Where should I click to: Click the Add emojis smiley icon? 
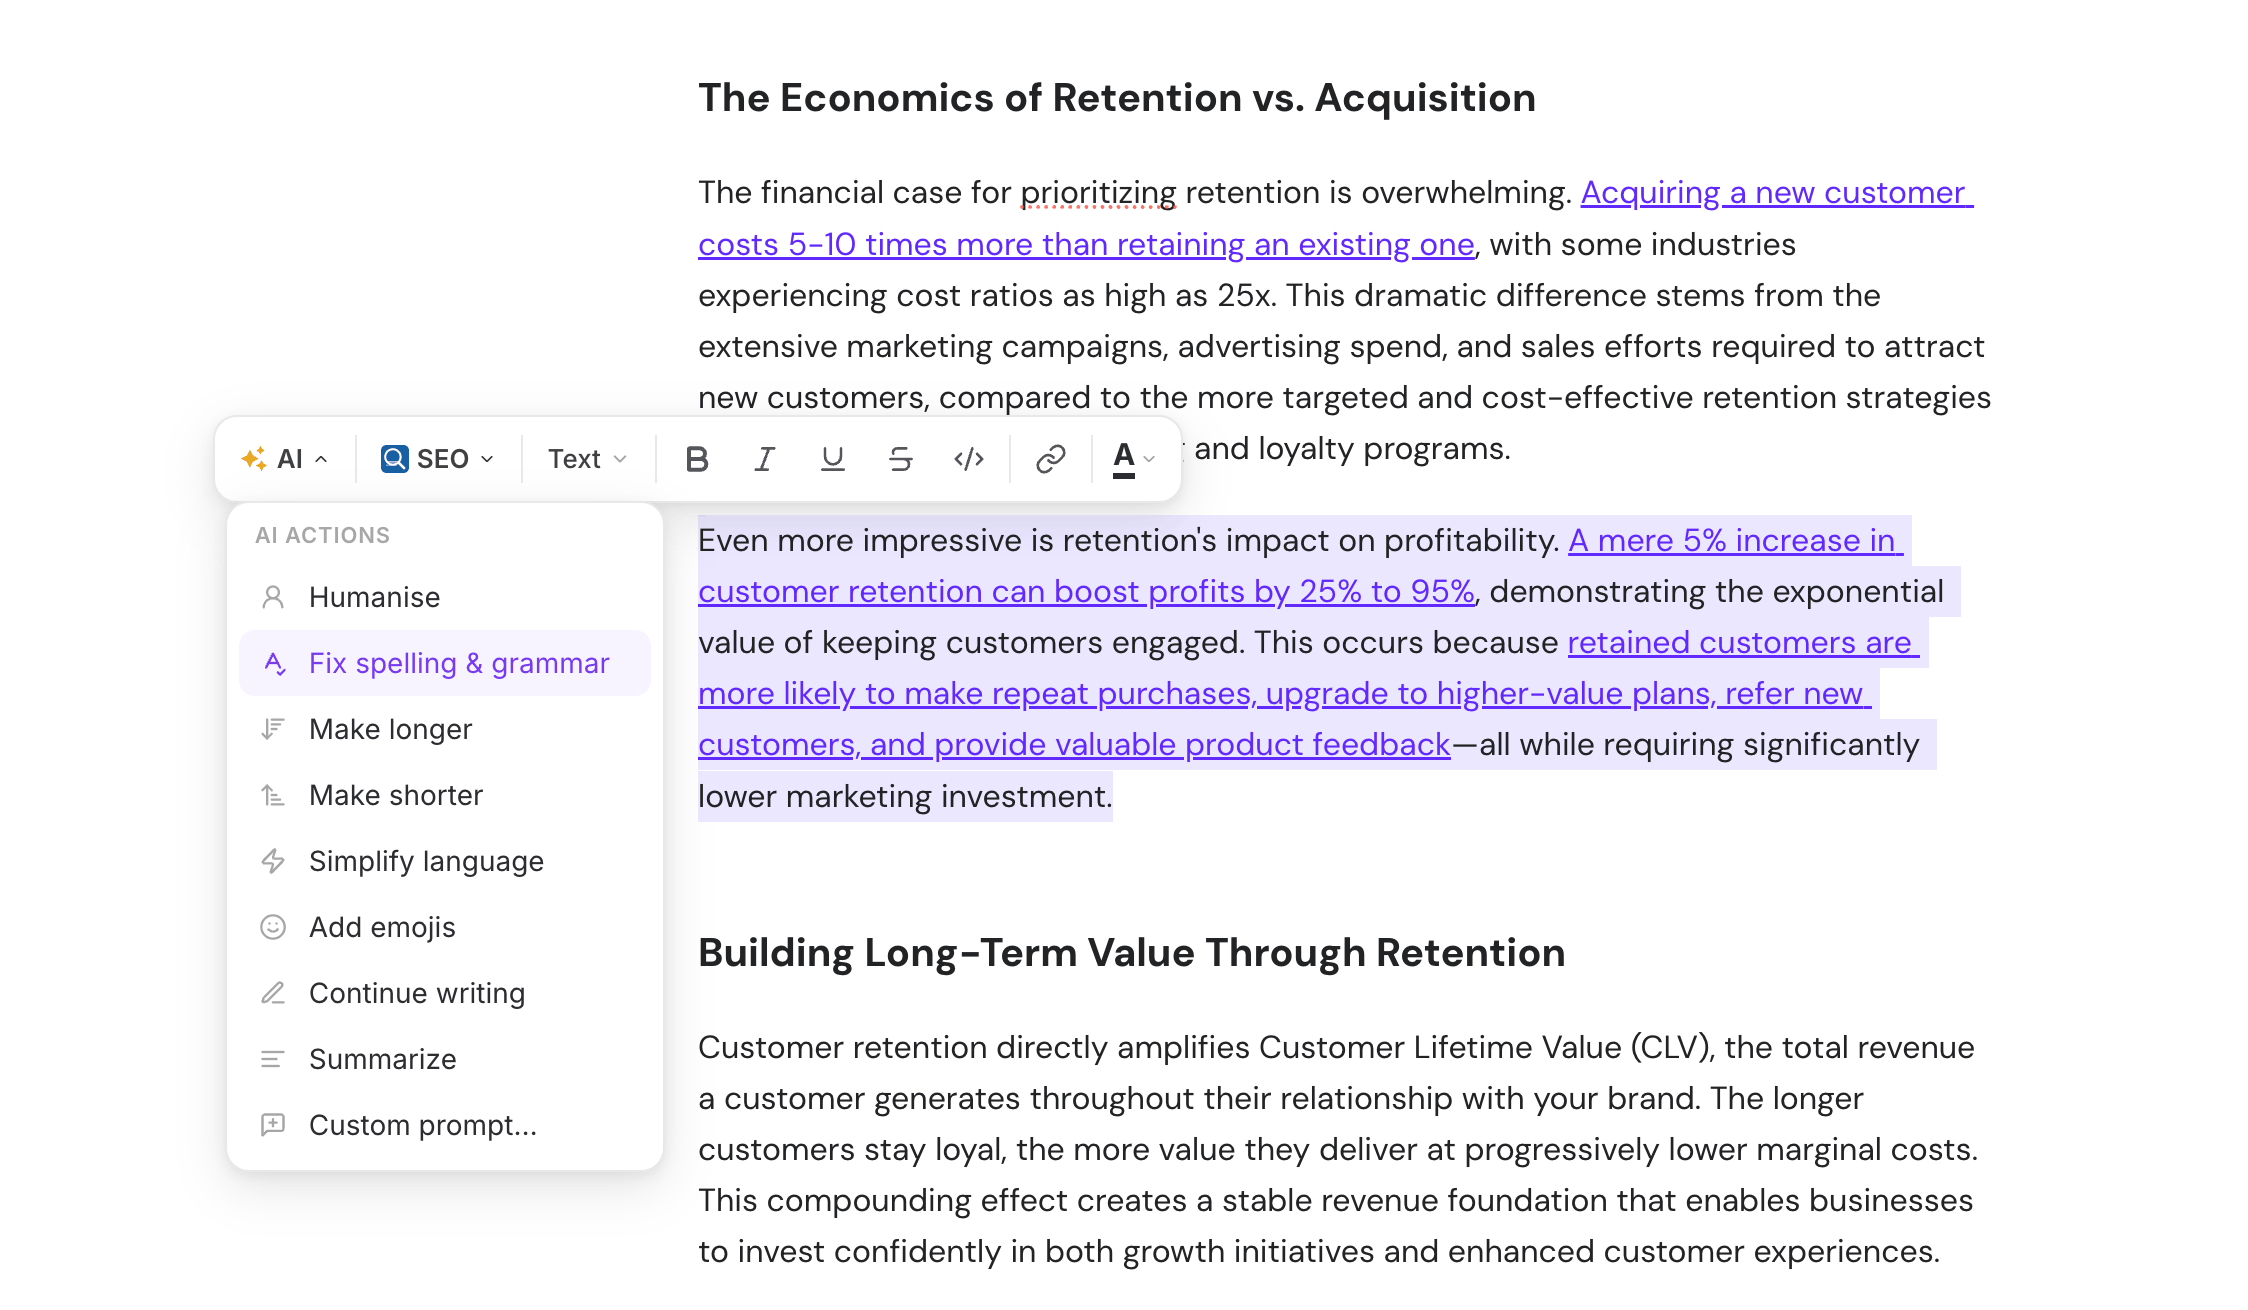[273, 927]
